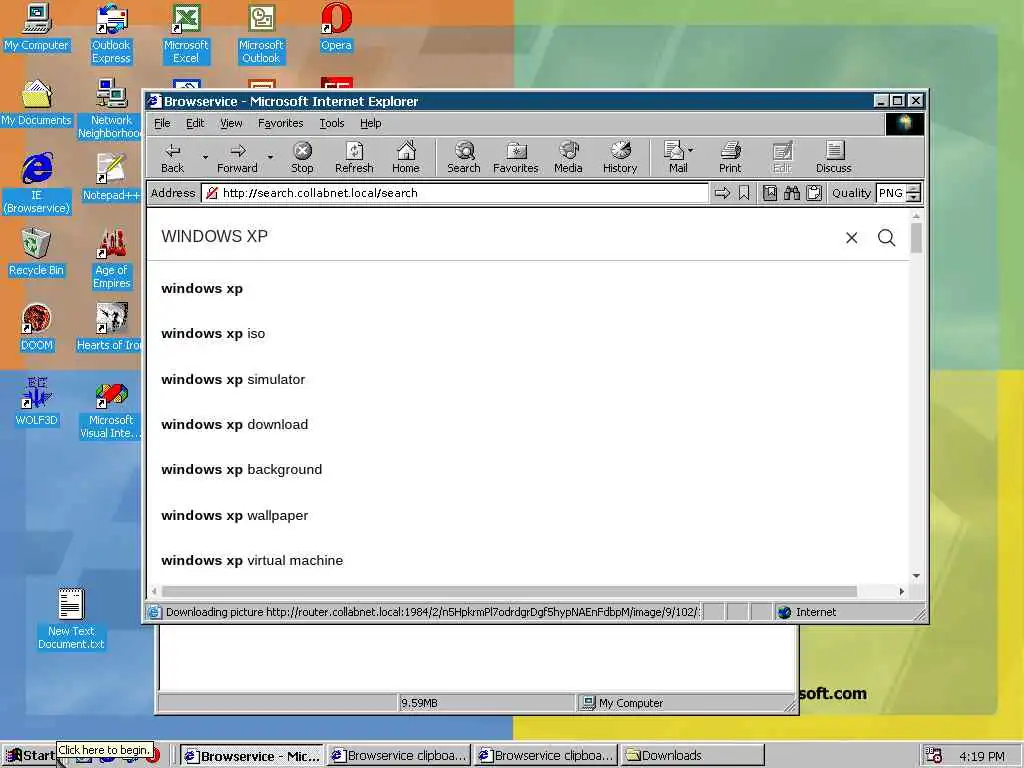Click the magnifier search icon on page
The image size is (1024, 768).
click(886, 238)
